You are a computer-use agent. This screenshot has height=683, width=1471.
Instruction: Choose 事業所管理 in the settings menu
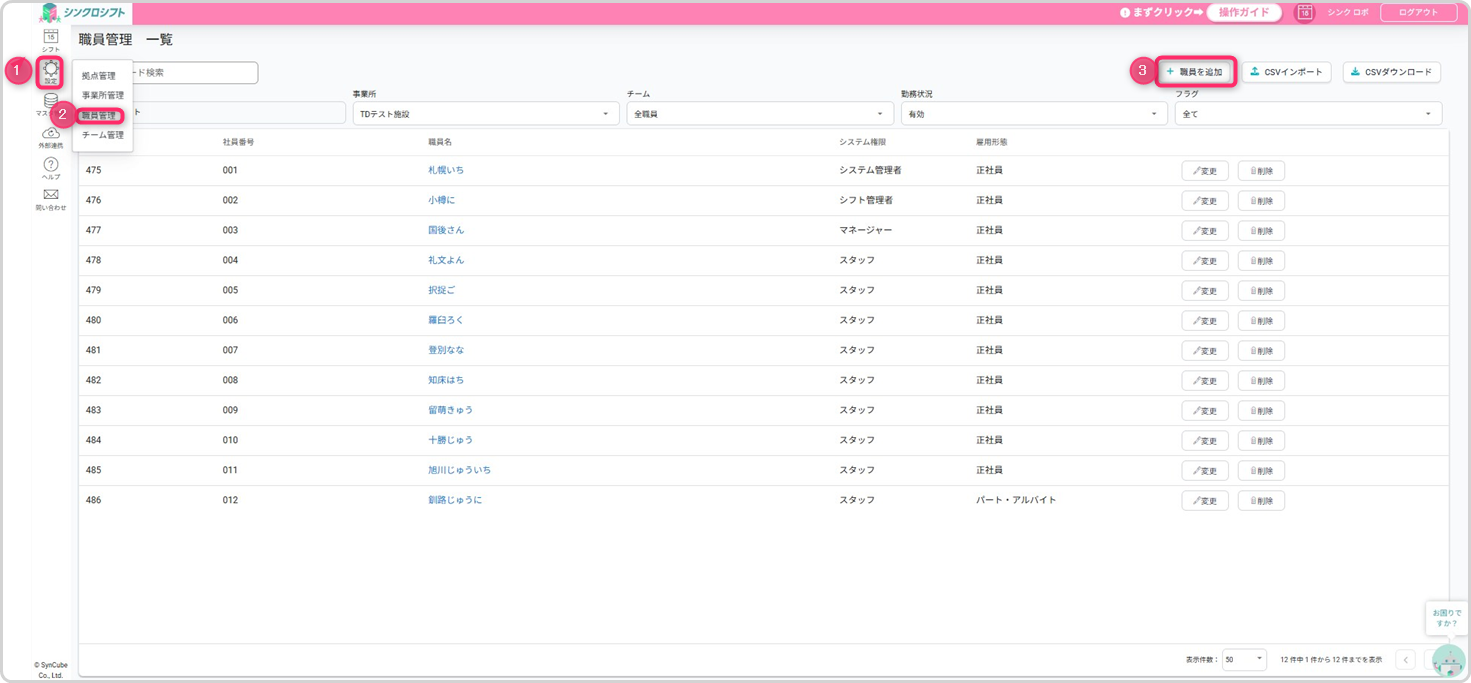[102, 95]
